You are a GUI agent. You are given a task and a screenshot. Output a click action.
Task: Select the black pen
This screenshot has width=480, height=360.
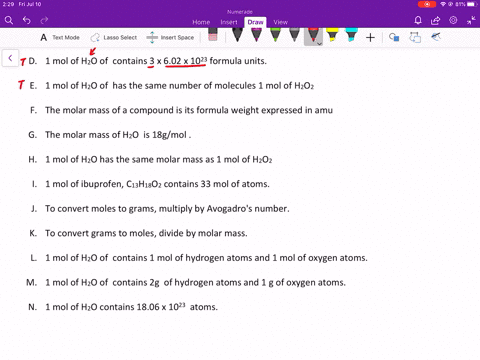237,35
